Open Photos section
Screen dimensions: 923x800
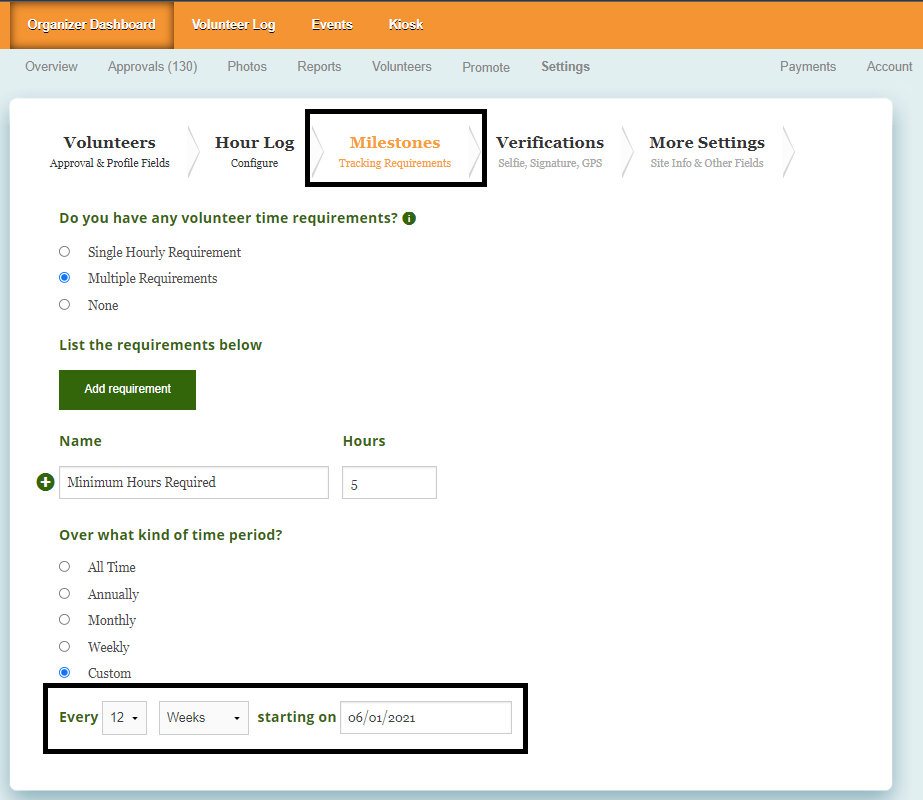coord(247,67)
